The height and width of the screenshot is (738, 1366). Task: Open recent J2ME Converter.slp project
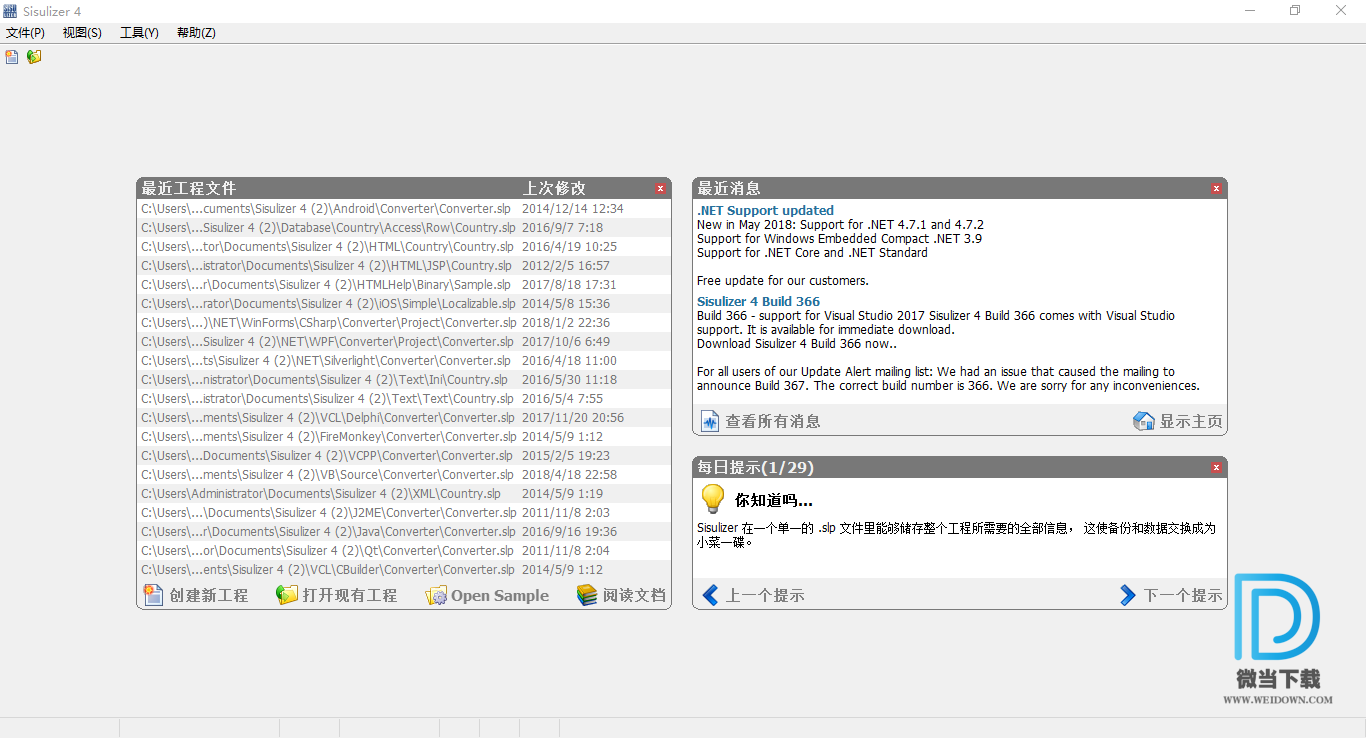click(x=404, y=513)
